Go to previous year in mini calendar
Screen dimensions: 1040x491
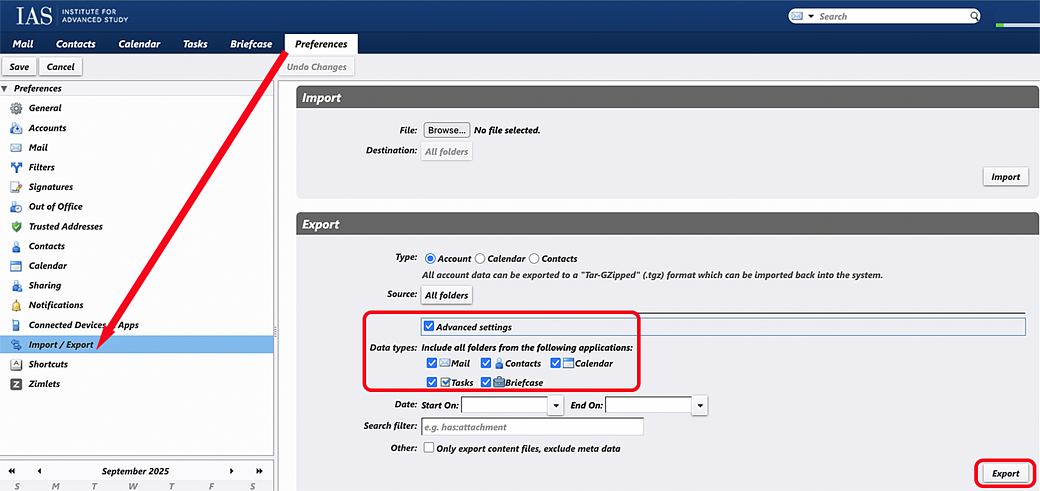12,471
